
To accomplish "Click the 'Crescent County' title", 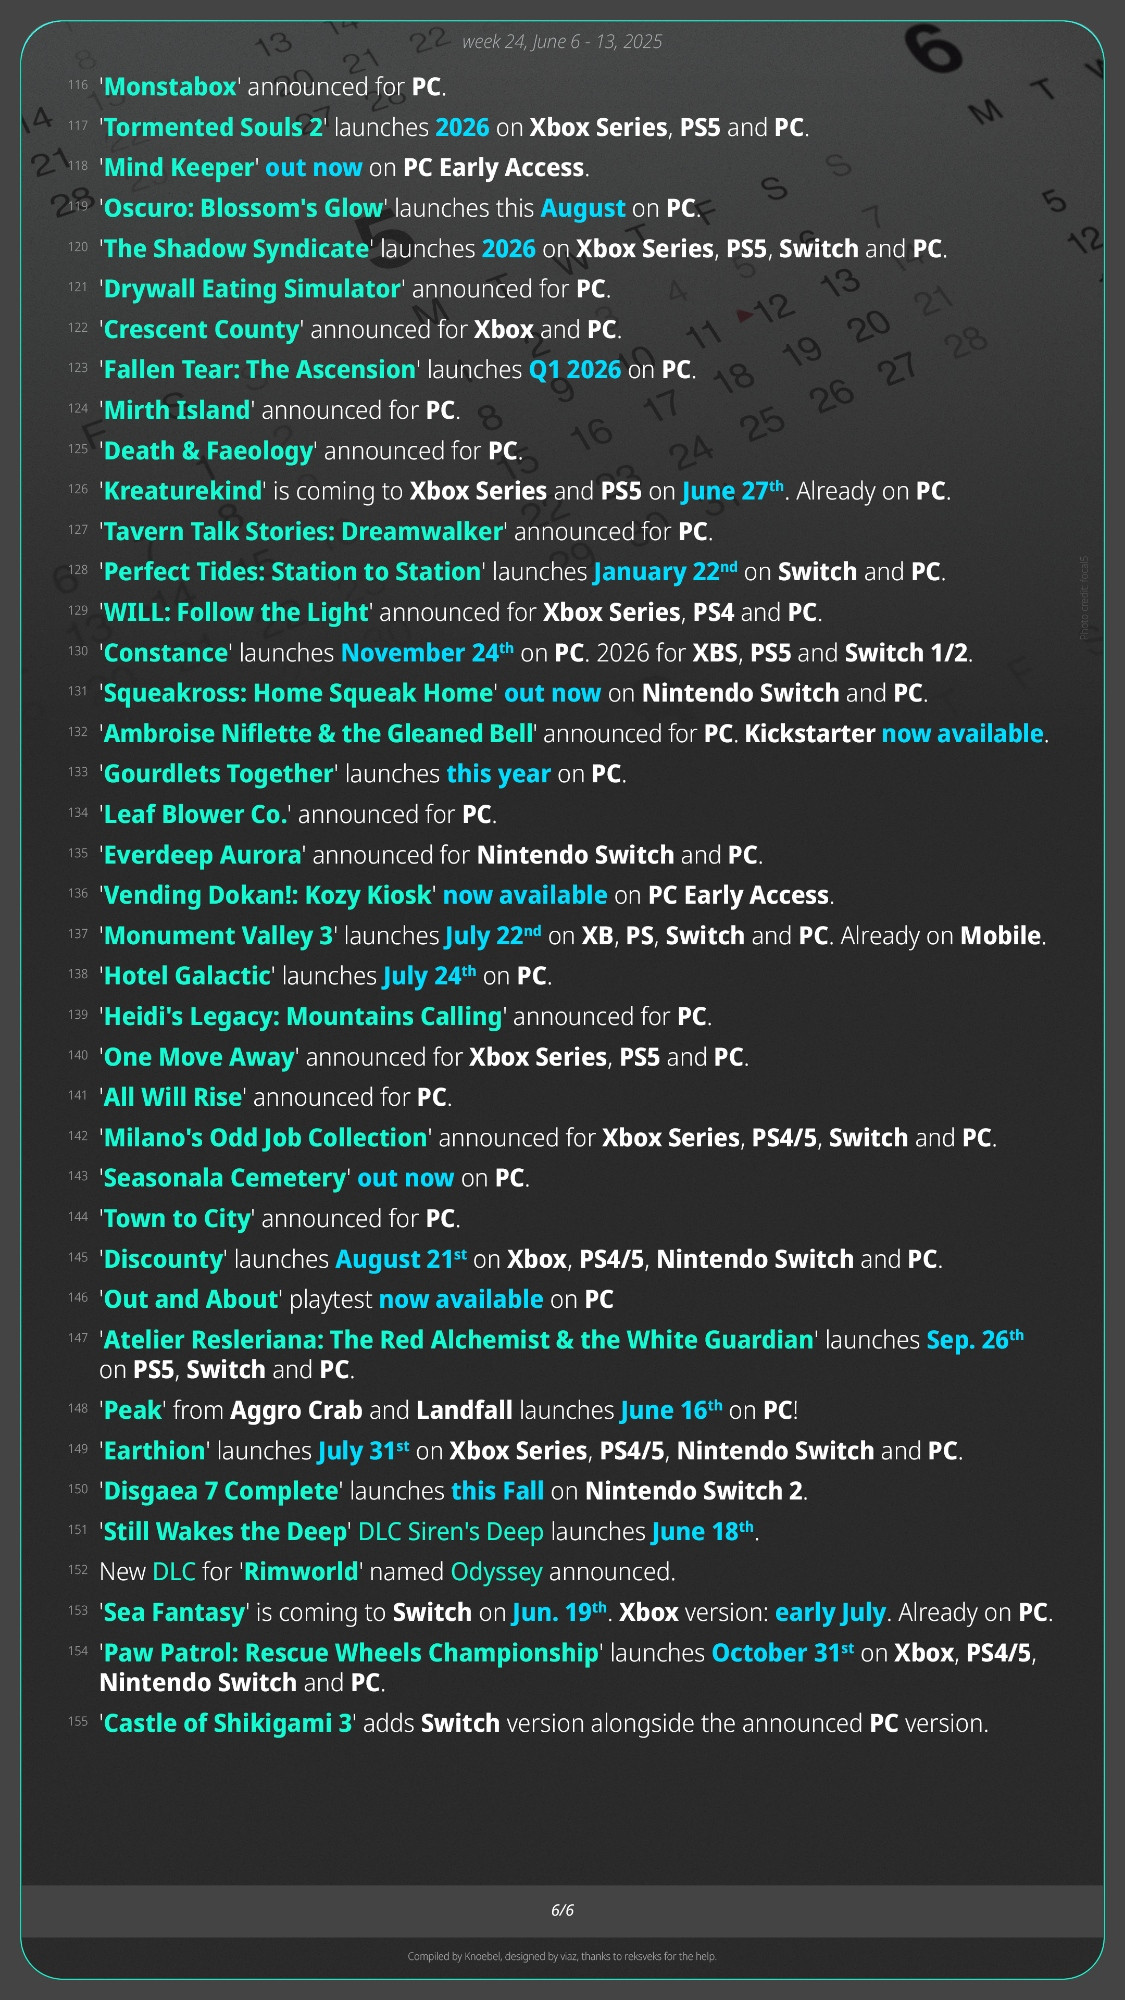I will [202, 329].
